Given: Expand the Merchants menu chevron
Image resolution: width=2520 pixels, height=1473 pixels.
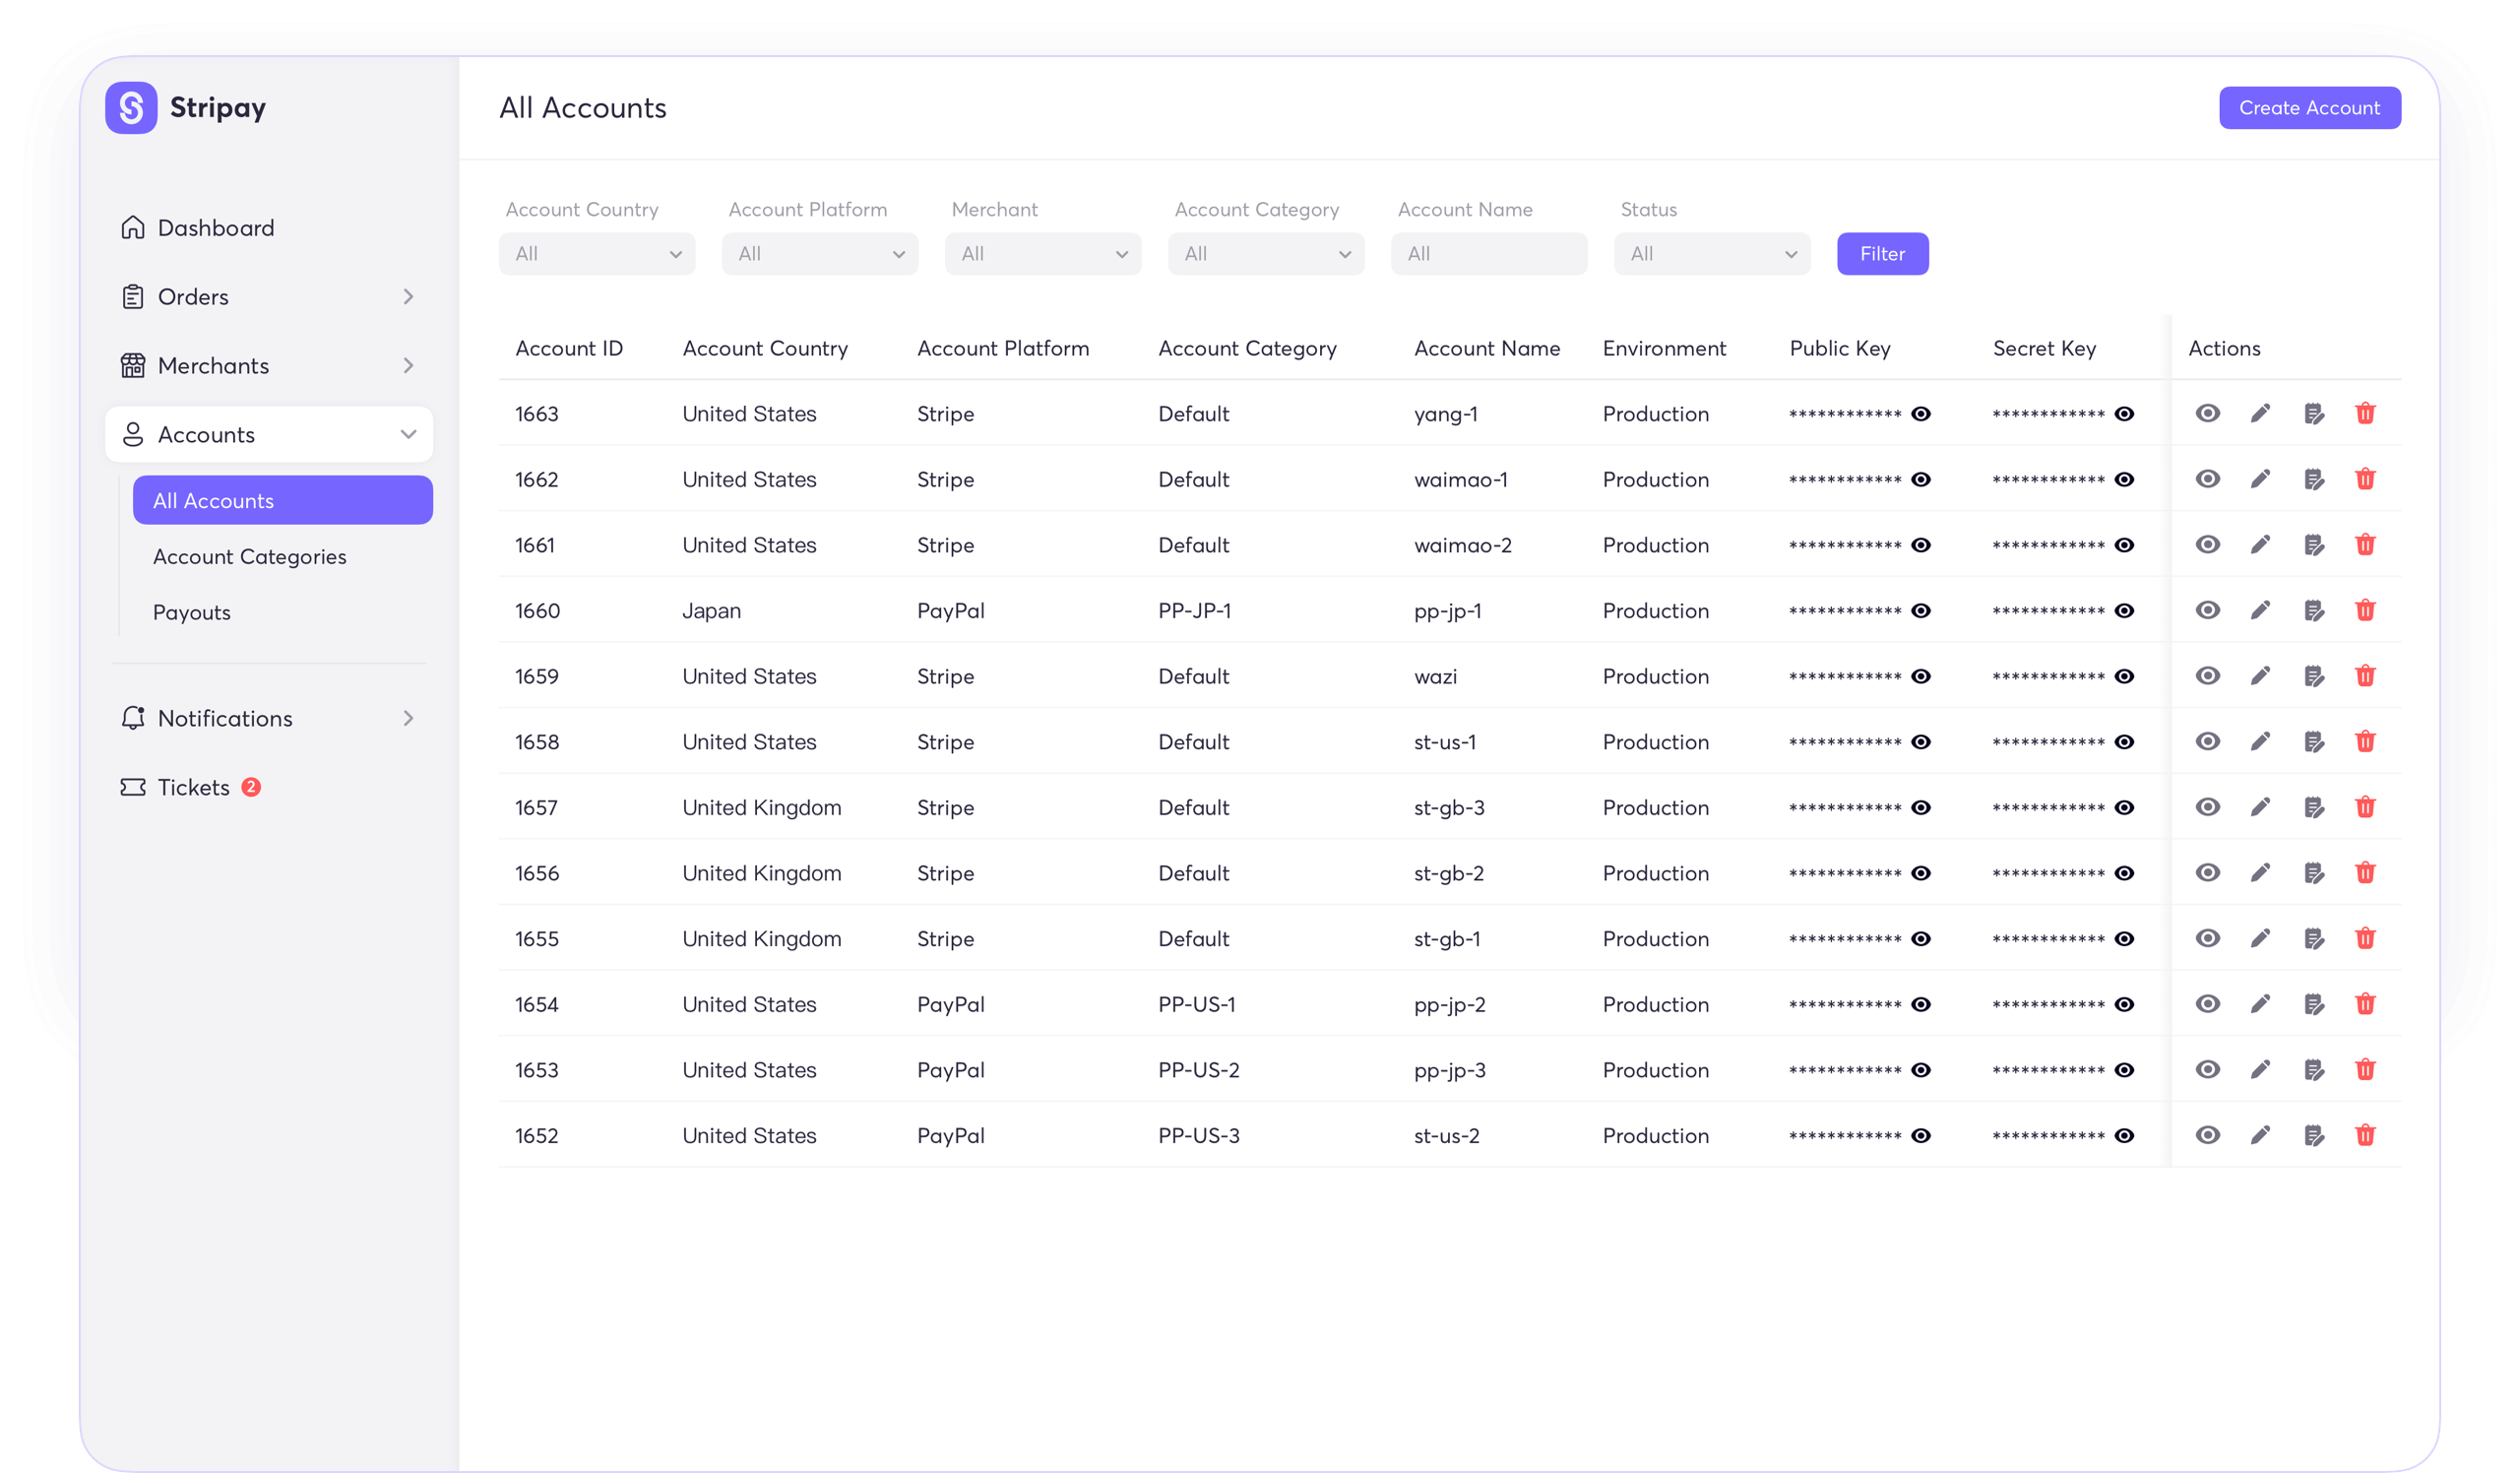Looking at the screenshot, I should click(408, 366).
